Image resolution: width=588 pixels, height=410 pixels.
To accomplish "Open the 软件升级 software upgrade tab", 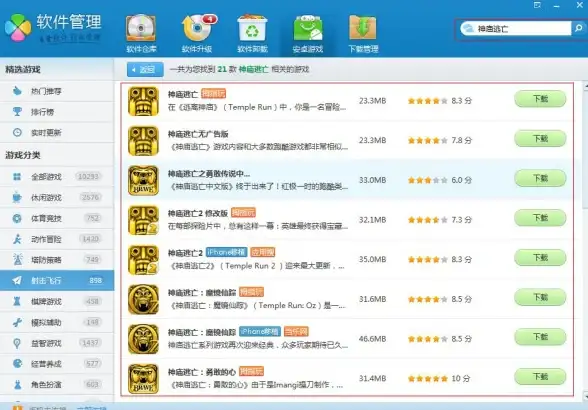I will coord(198,34).
